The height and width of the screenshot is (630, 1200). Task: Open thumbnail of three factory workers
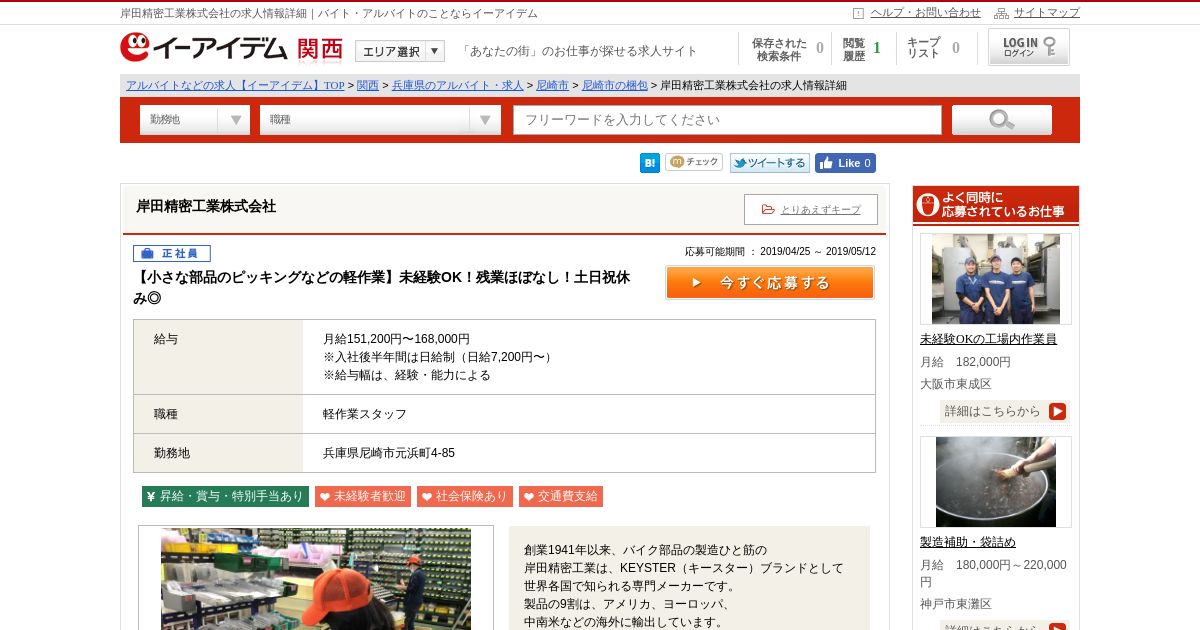pos(996,279)
